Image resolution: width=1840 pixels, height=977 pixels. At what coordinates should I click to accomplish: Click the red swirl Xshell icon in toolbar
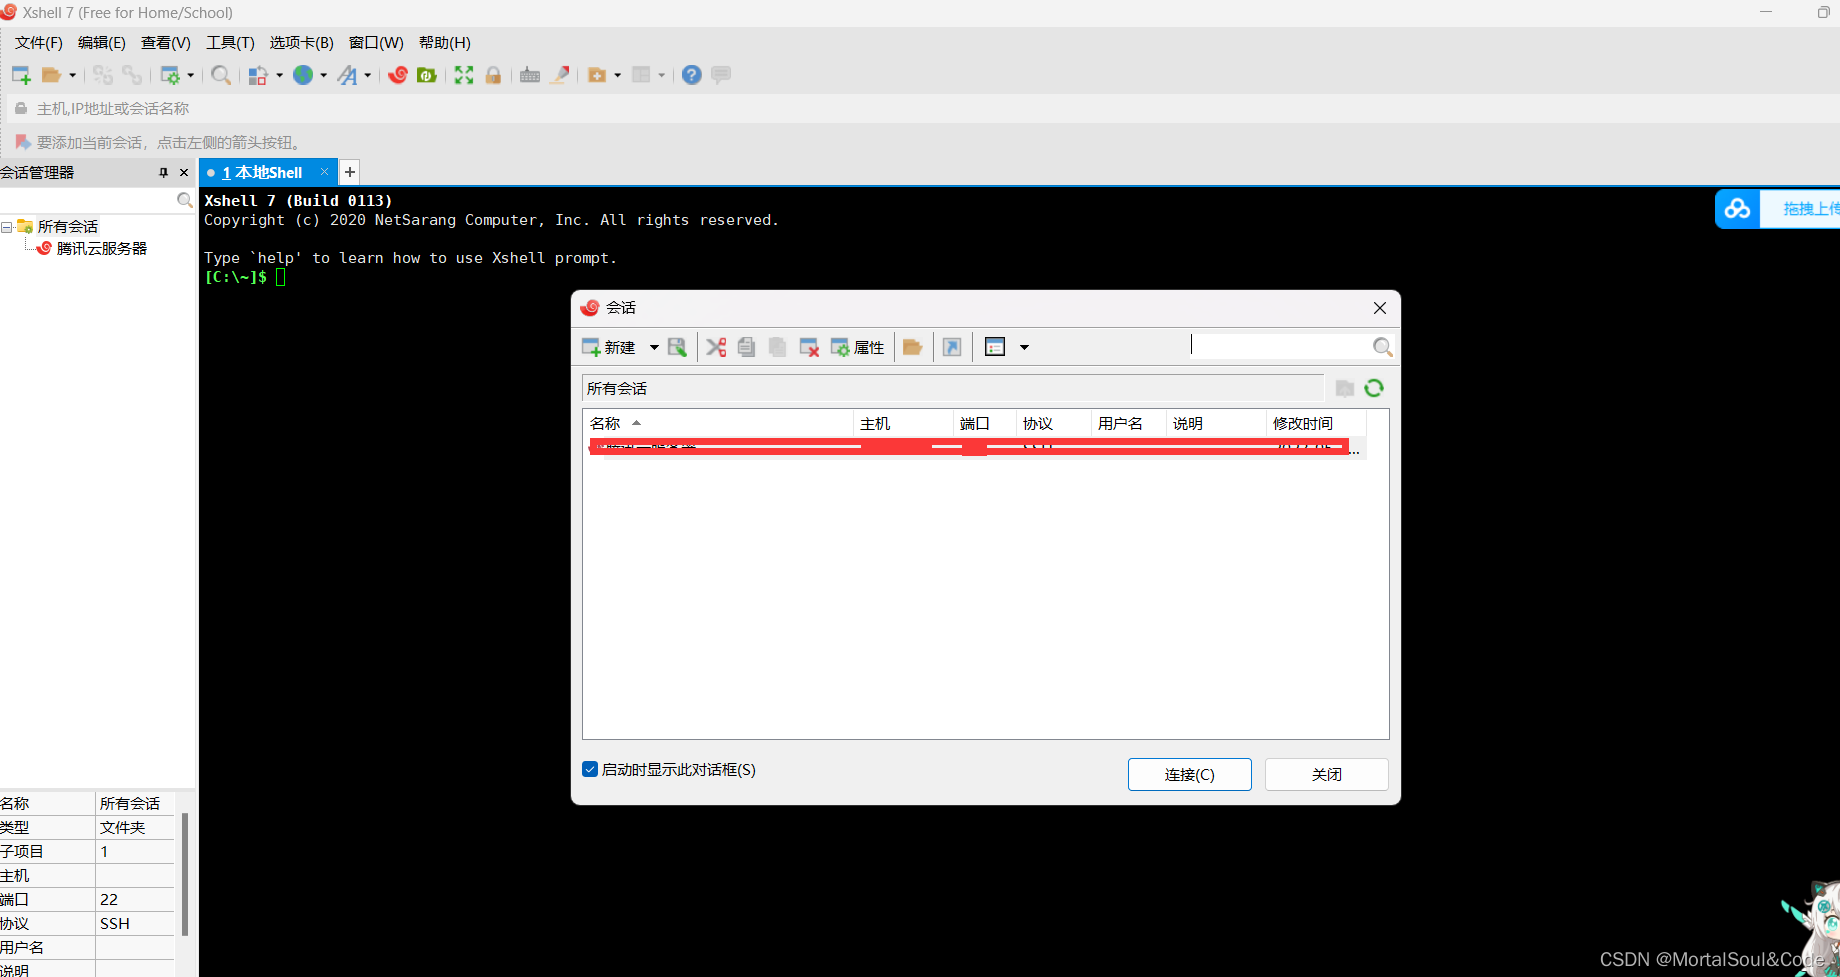click(398, 75)
